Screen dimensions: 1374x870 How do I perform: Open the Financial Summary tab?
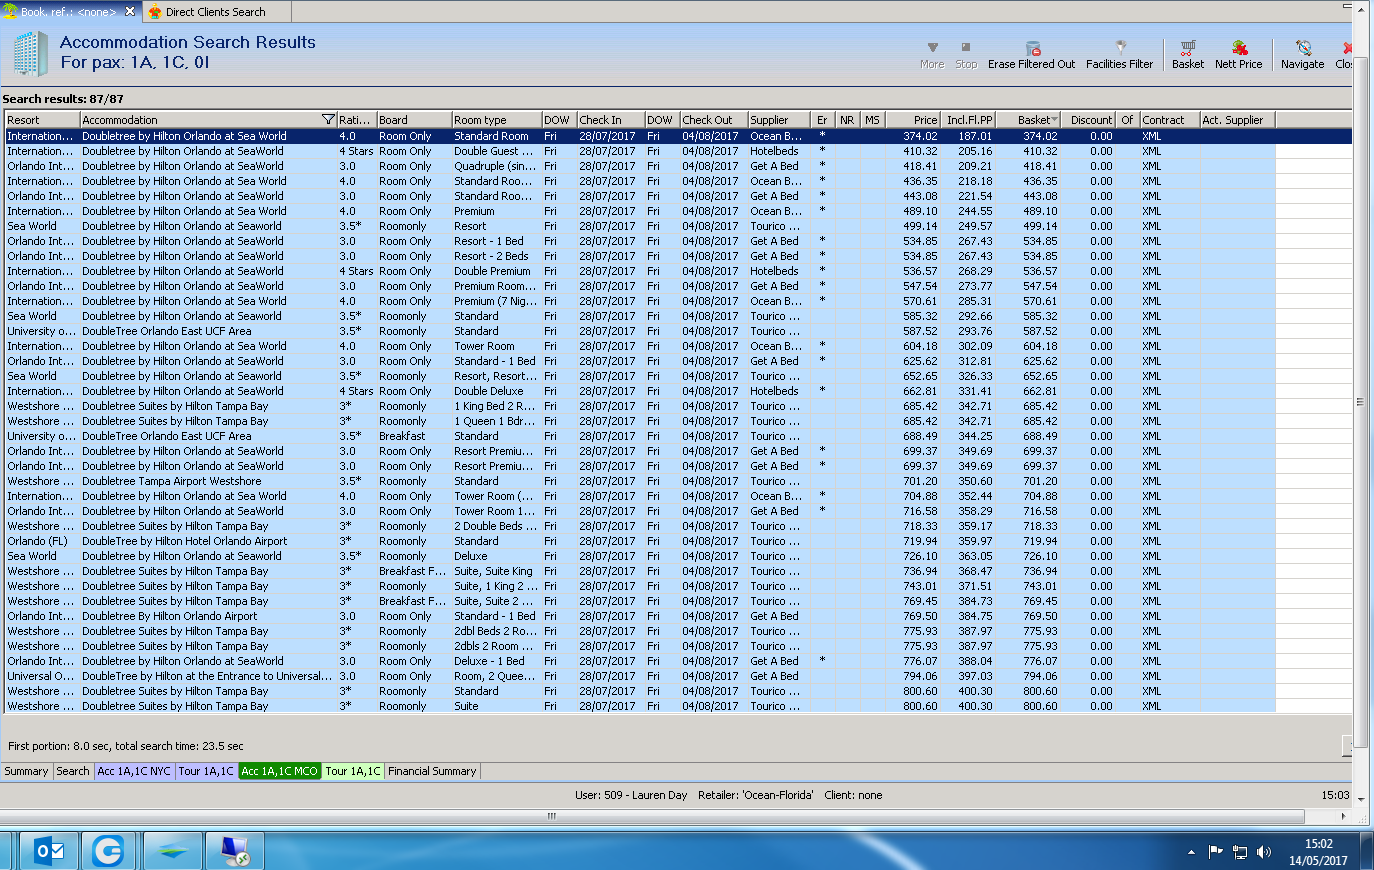(432, 771)
